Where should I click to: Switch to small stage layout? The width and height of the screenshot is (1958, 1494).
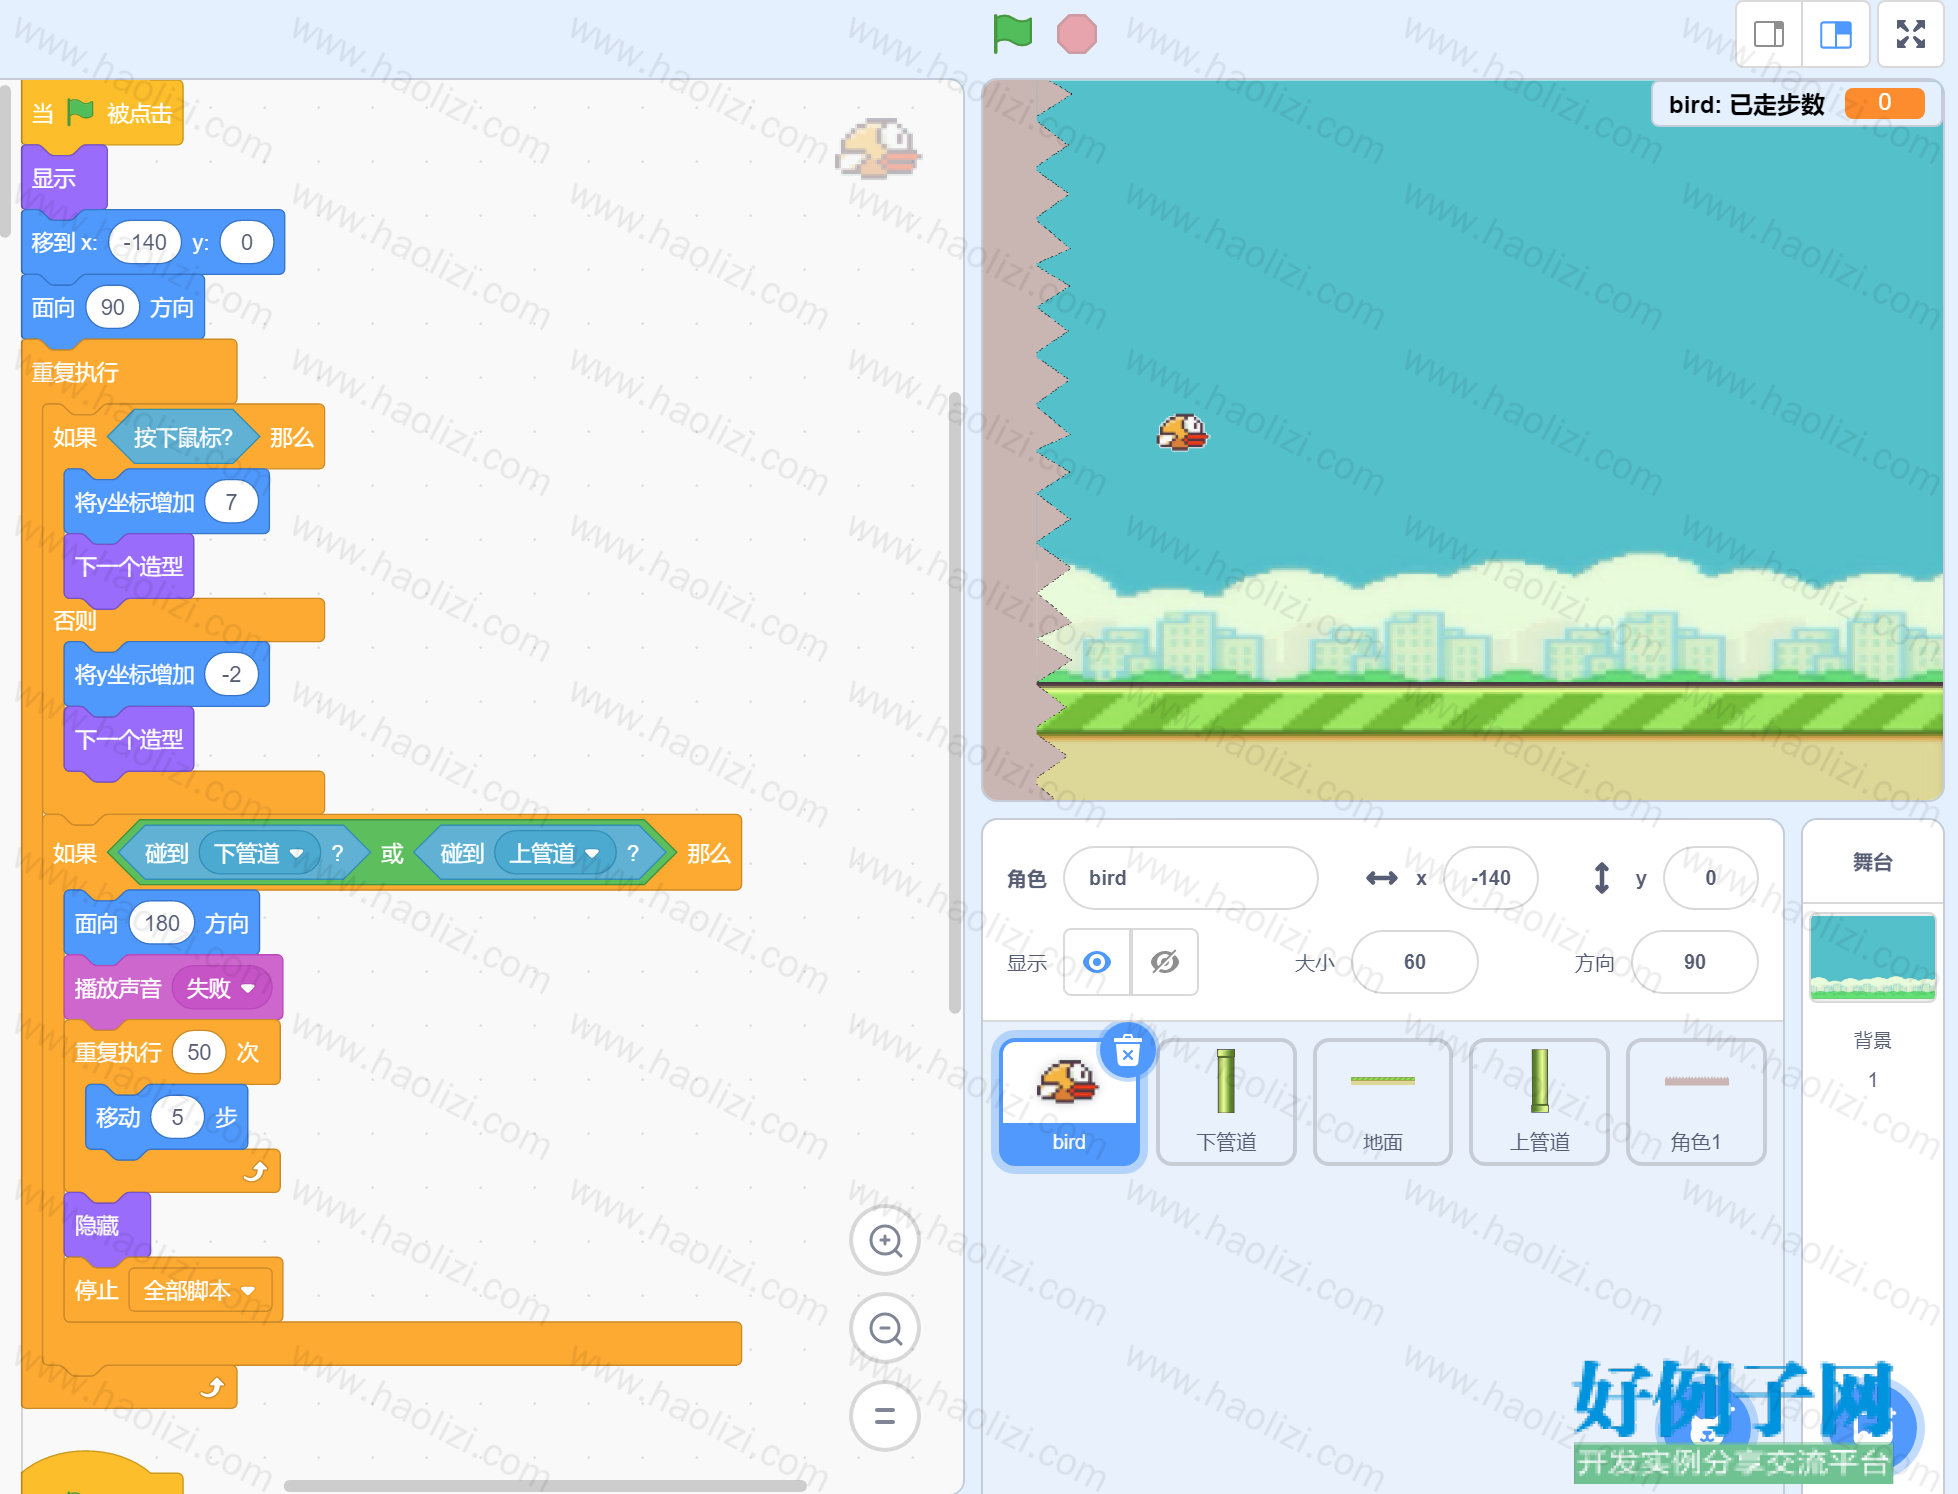1769,35
